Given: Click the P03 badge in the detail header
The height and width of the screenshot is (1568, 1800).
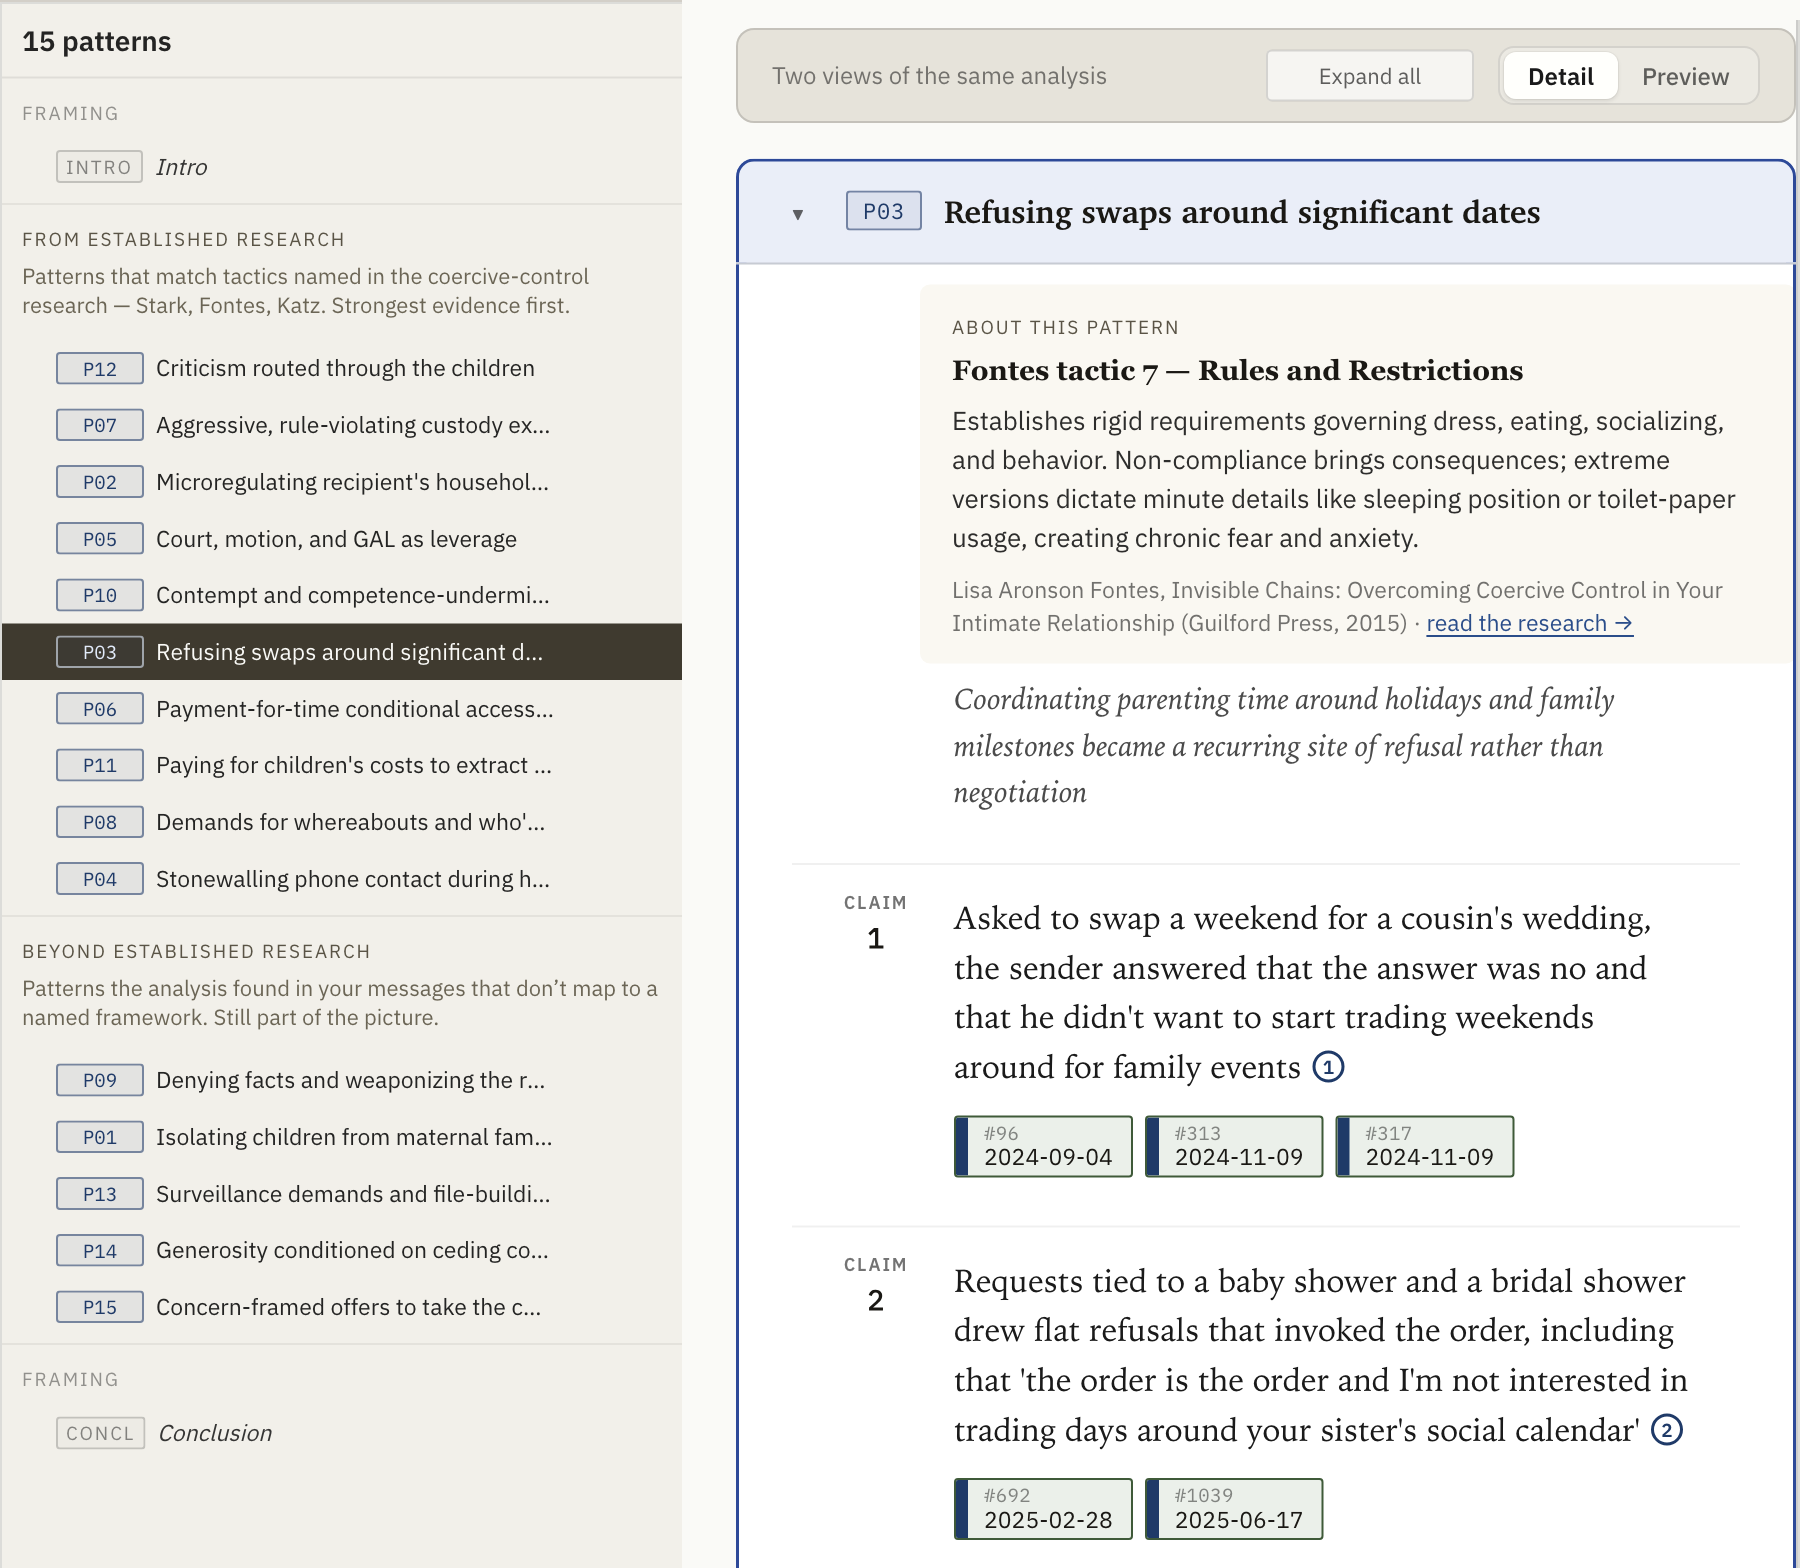Looking at the screenshot, I should (x=883, y=211).
